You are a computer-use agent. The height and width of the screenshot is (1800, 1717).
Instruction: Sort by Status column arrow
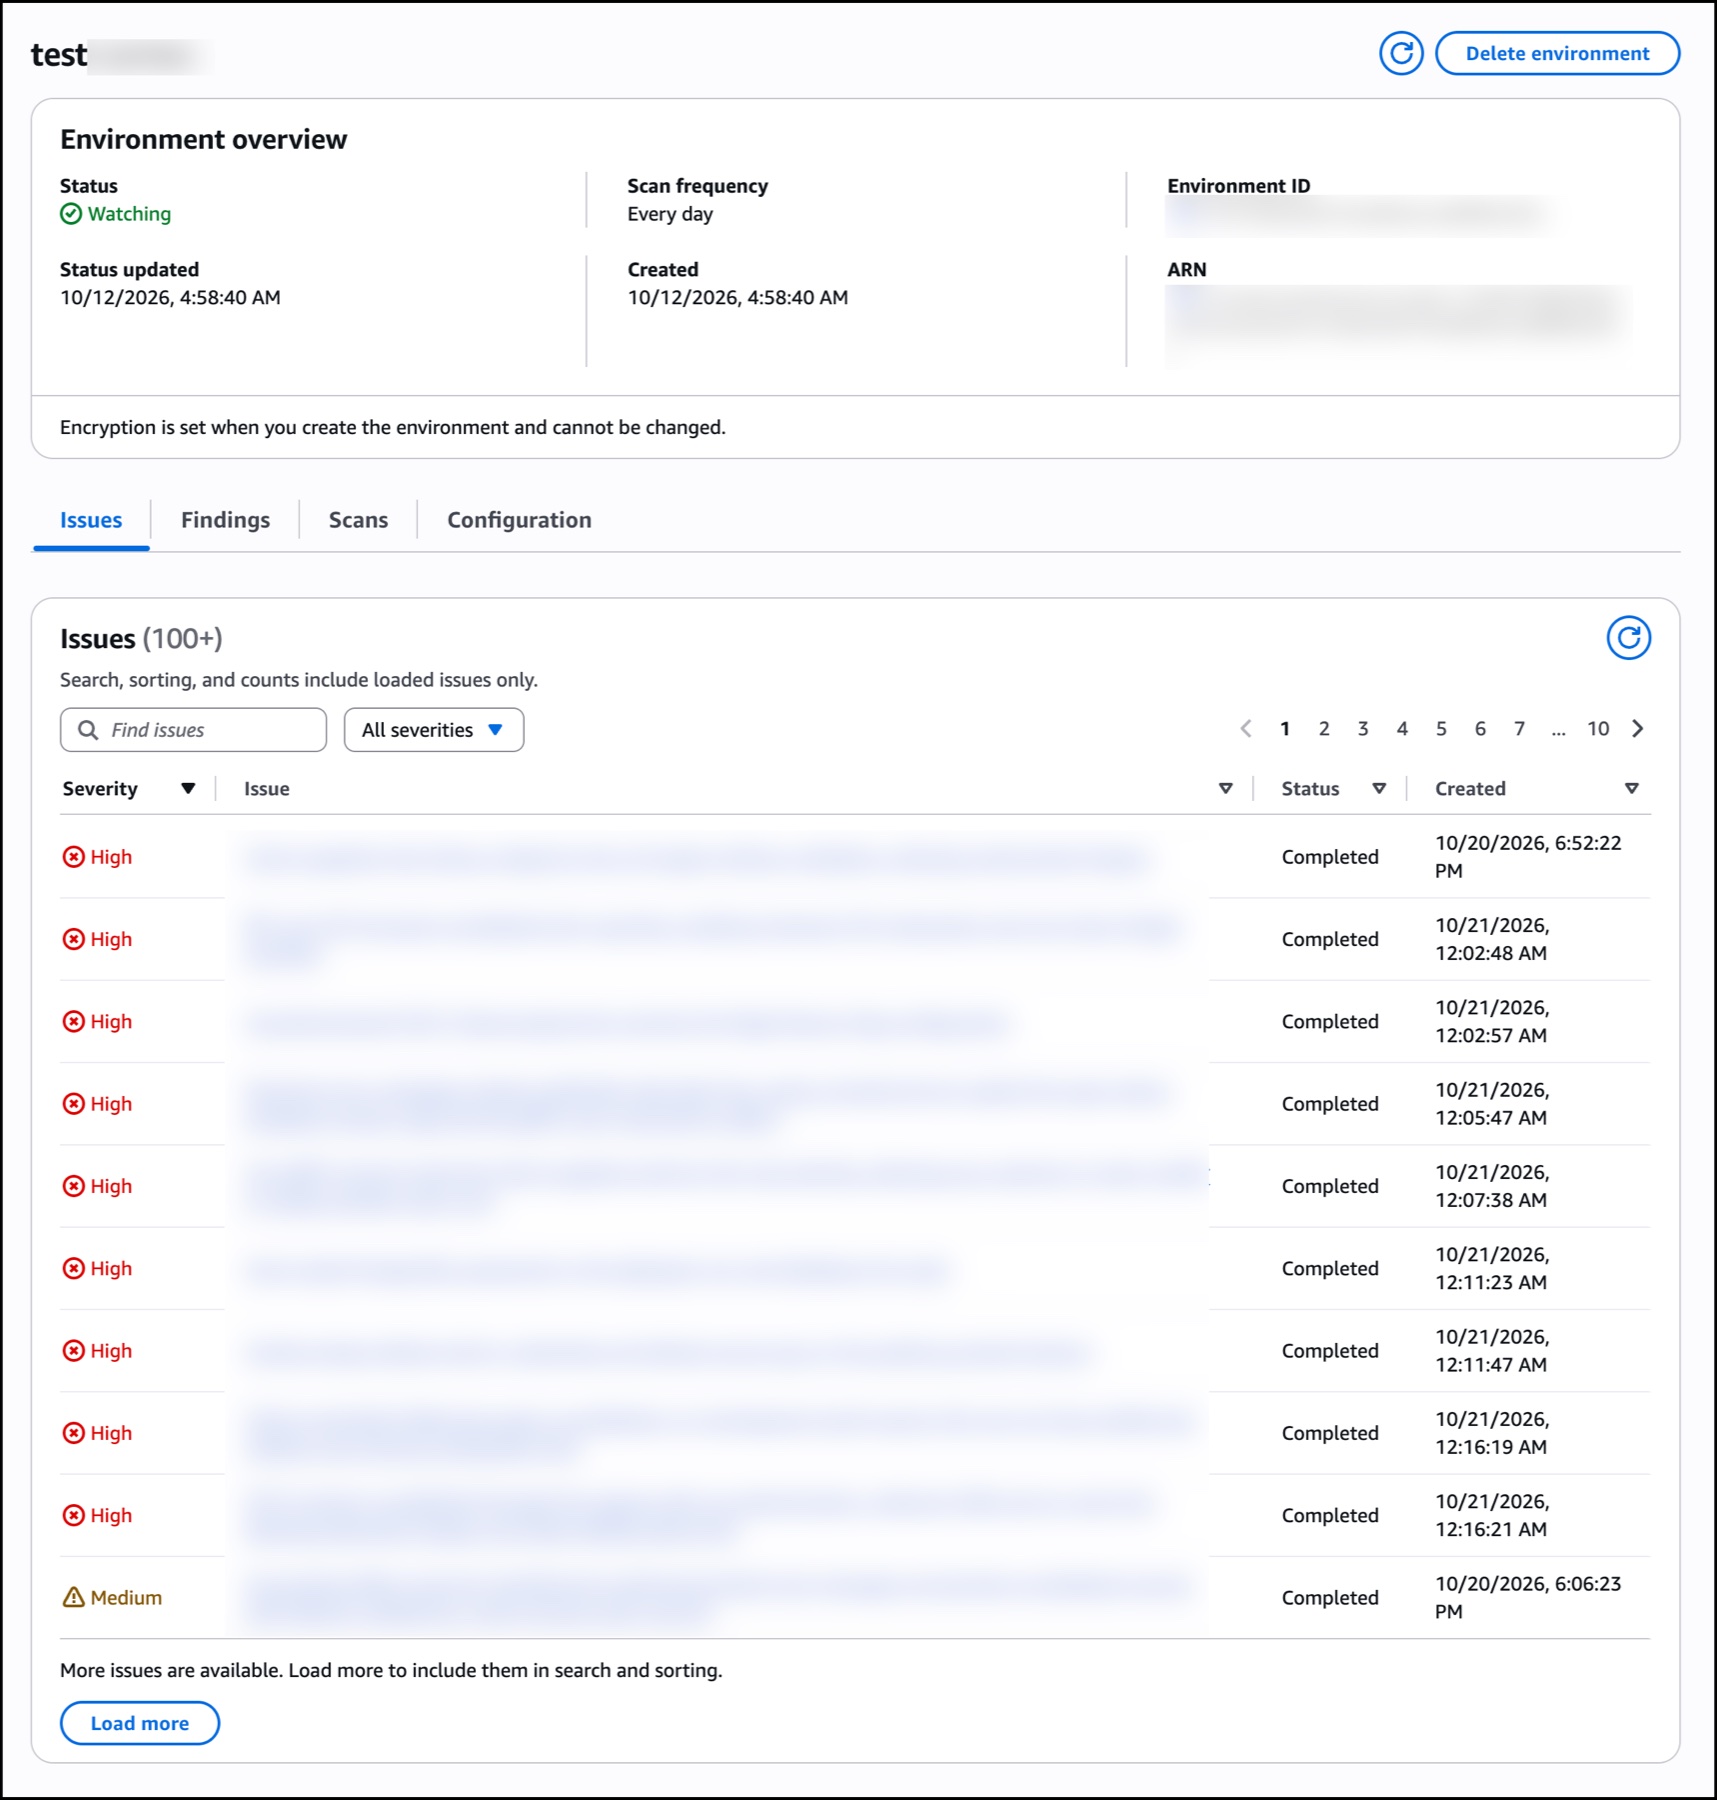tap(1379, 788)
